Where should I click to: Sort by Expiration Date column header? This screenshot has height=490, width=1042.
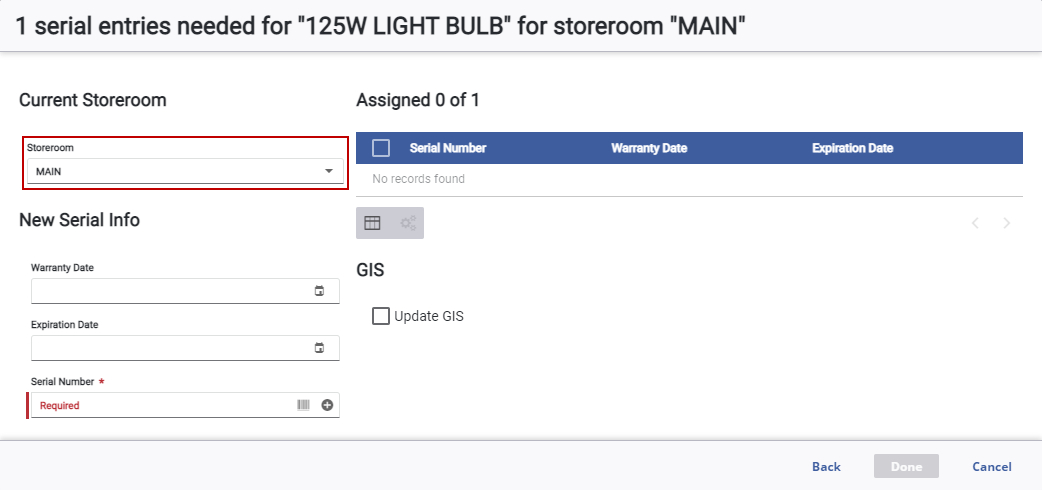point(852,148)
